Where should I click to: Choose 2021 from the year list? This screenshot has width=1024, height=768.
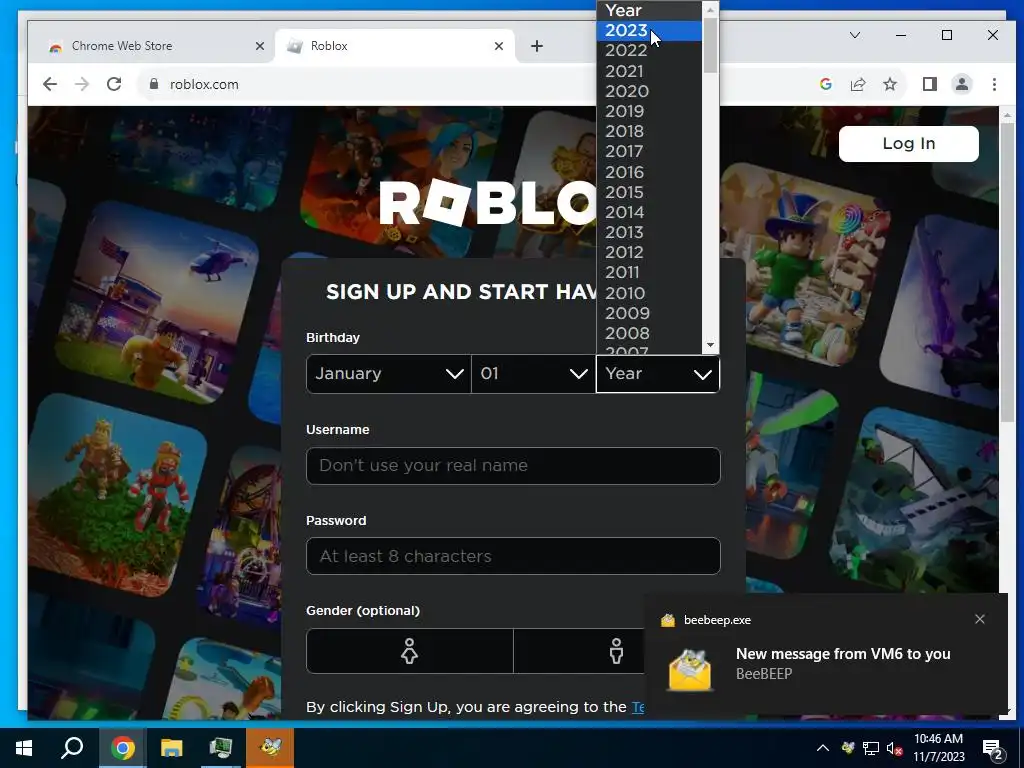pos(649,71)
